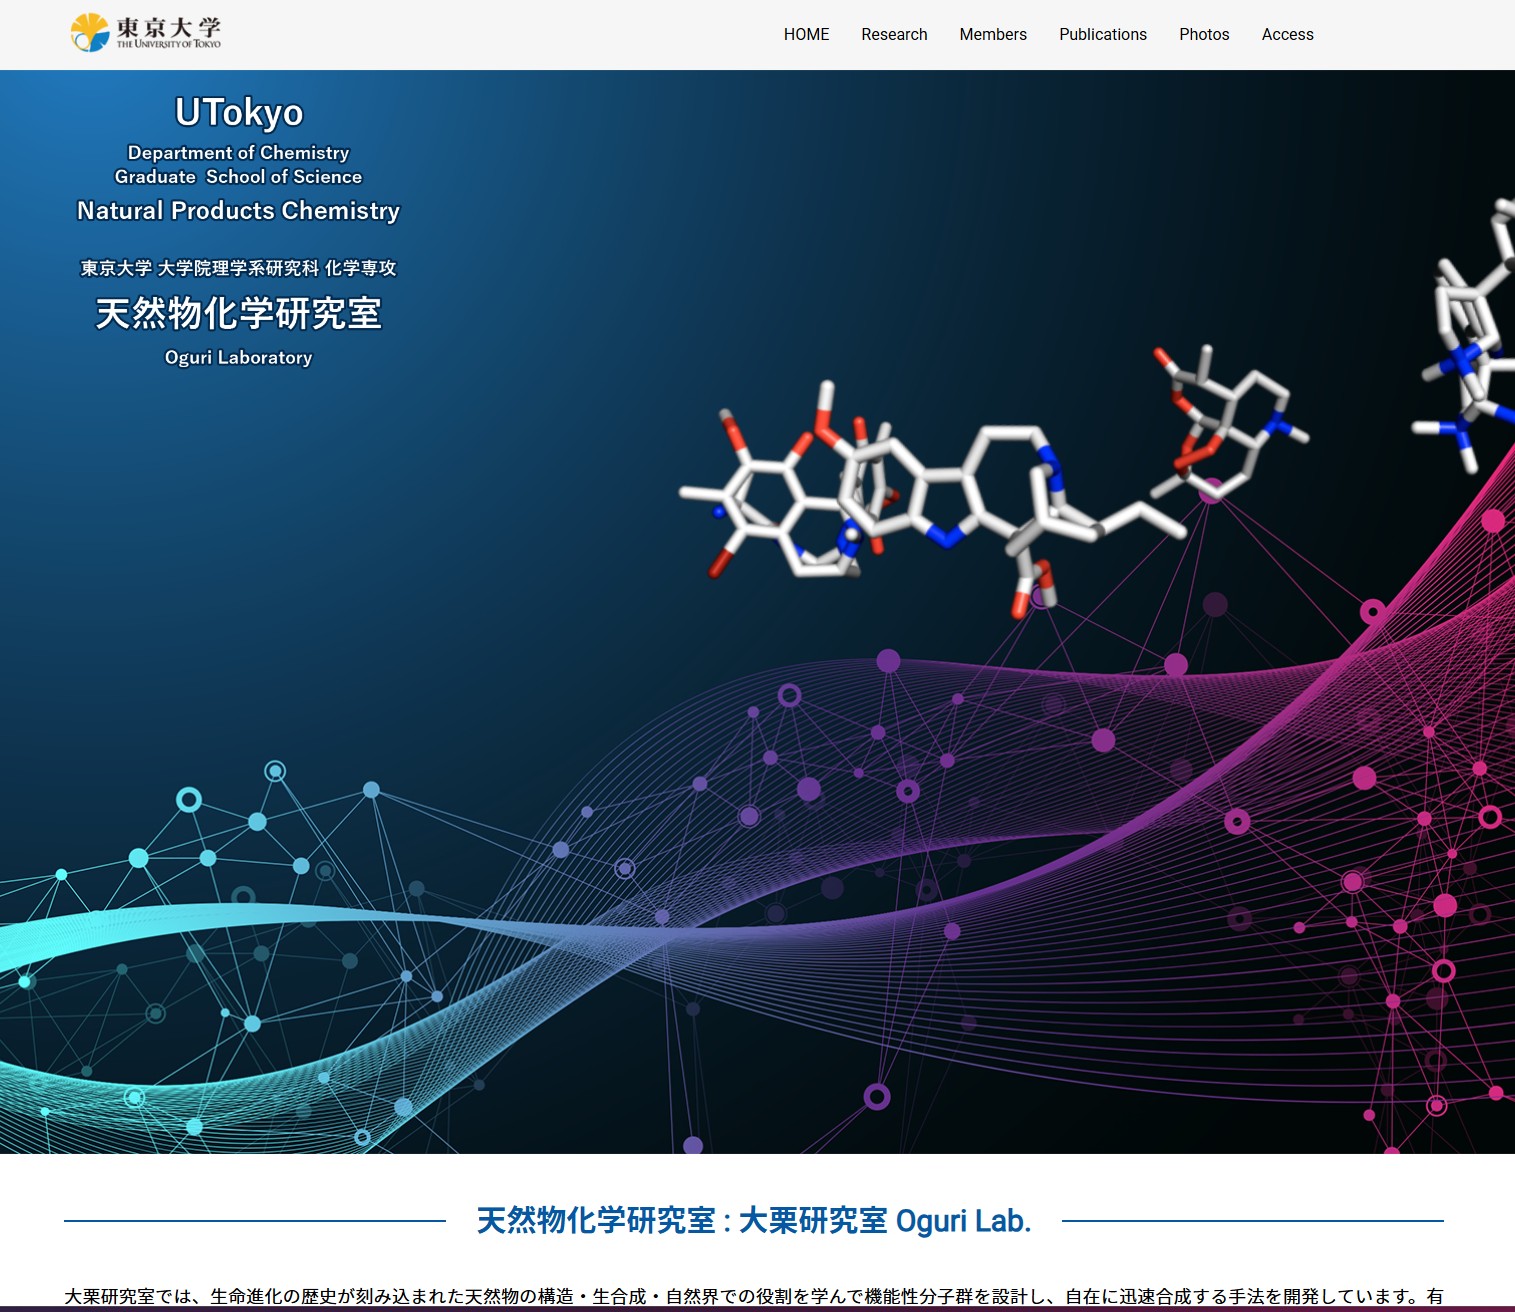This screenshot has width=1515, height=1312.
Task: Open the Members page
Action: [x=992, y=34]
